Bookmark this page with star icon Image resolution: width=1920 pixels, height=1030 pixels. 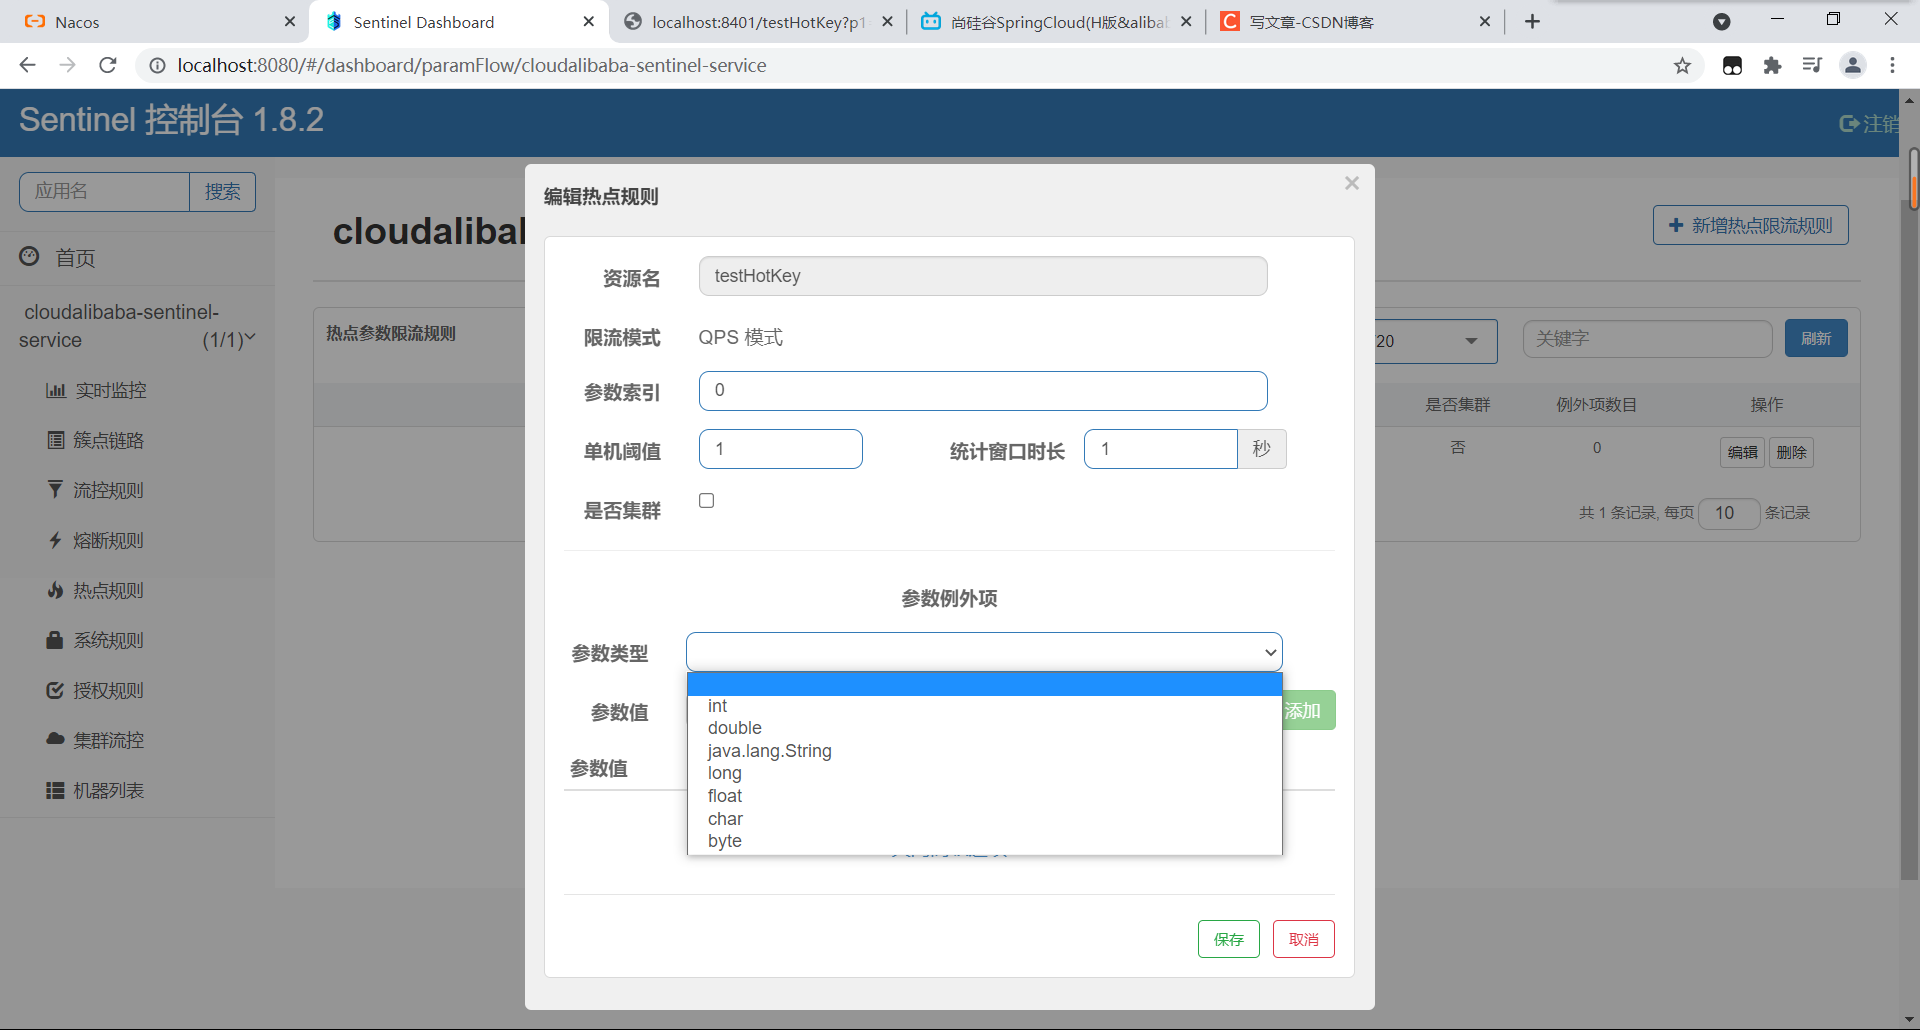pyautogui.click(x=1682, y=65)
